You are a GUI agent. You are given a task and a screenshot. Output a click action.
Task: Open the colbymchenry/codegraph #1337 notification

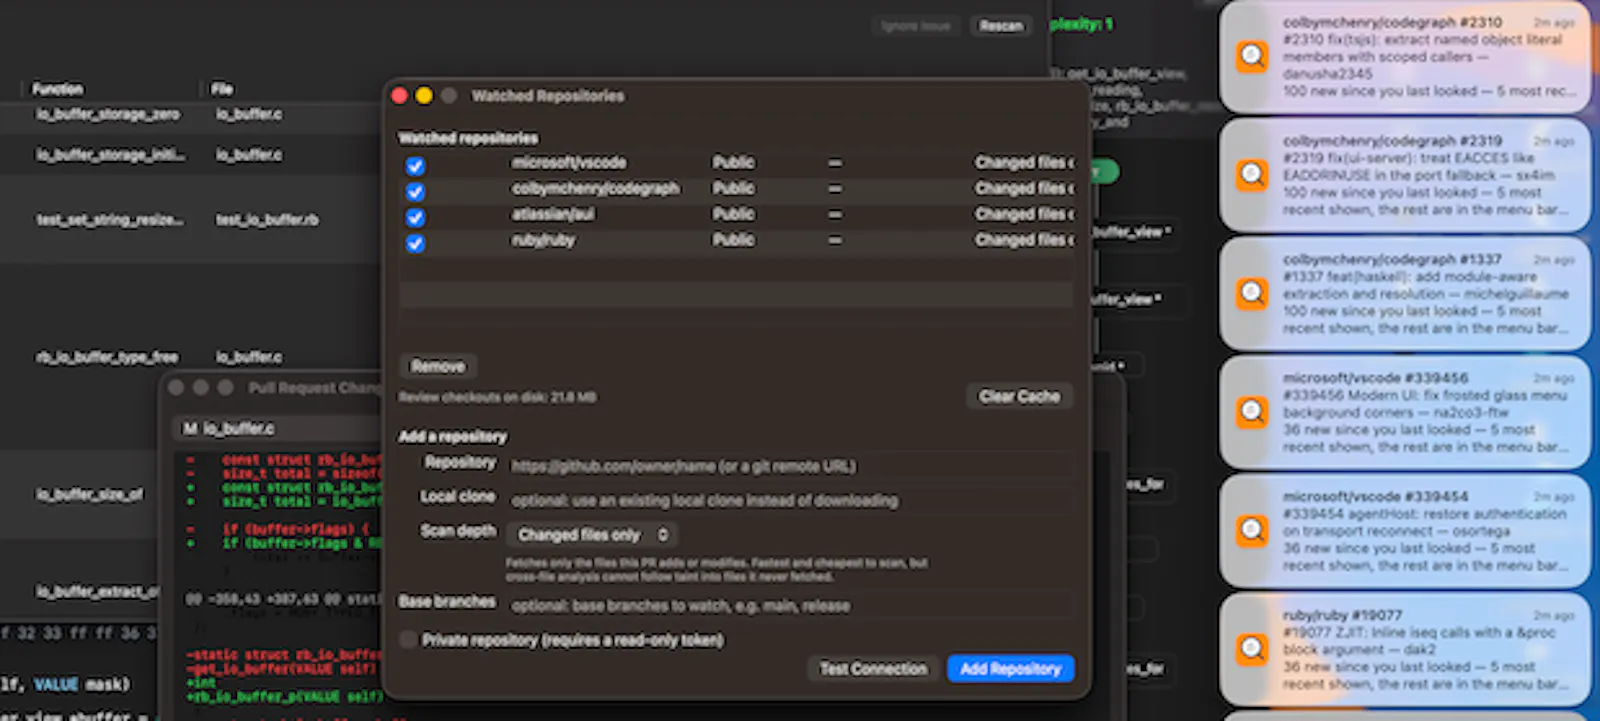[x=1404, y=294]
